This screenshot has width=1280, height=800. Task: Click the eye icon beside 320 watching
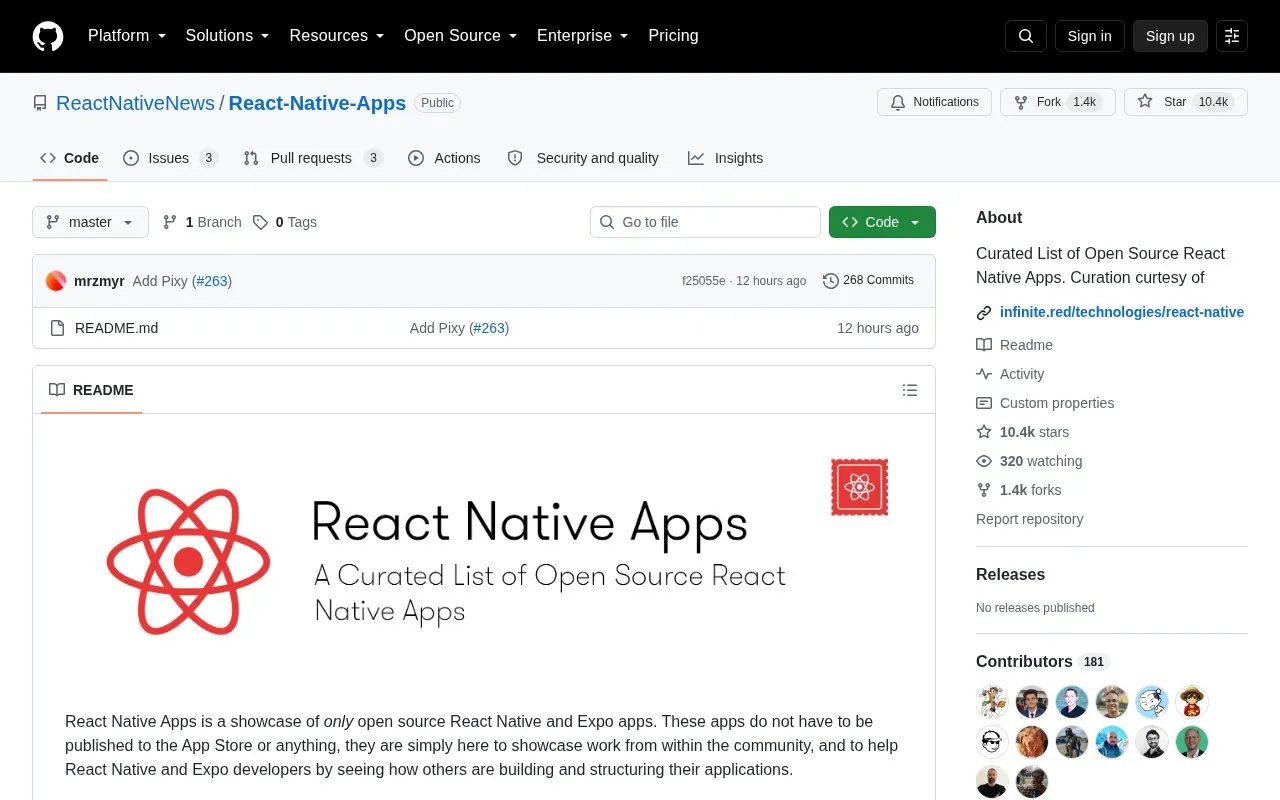pyautogui.click(x=984, y=461)
